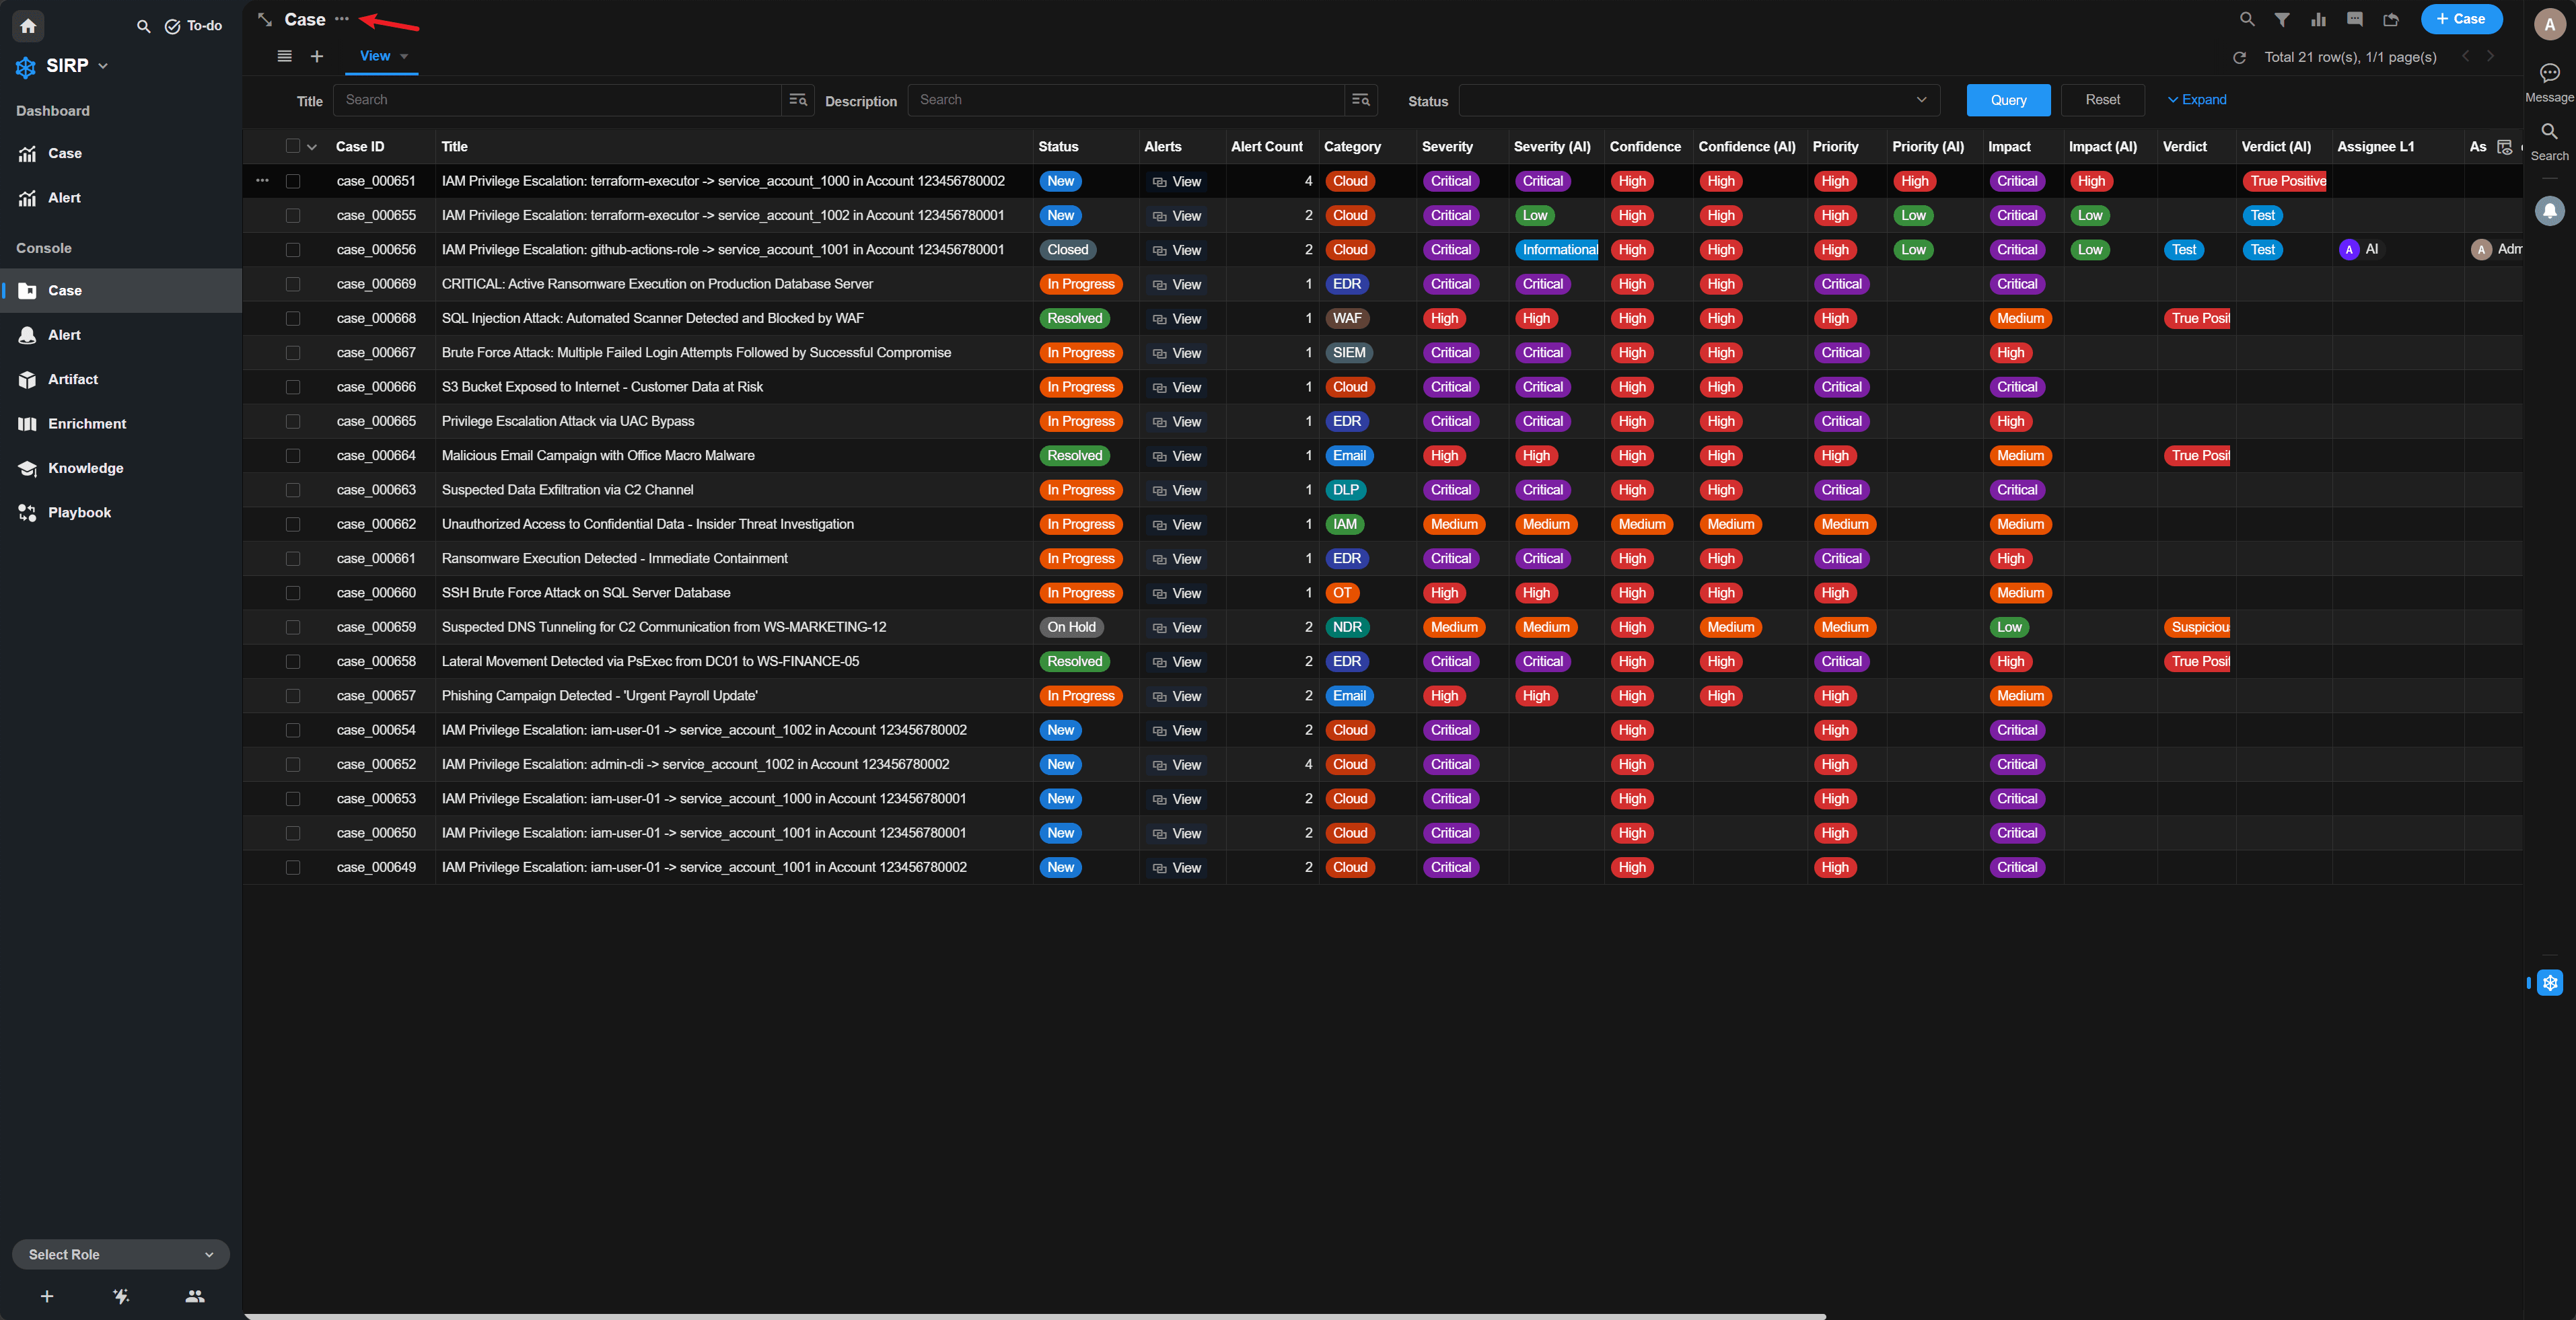Viewport: 2576px width, 1320px height.
Task: Check the row checkbox for case_000667
Action: [293, 353]
